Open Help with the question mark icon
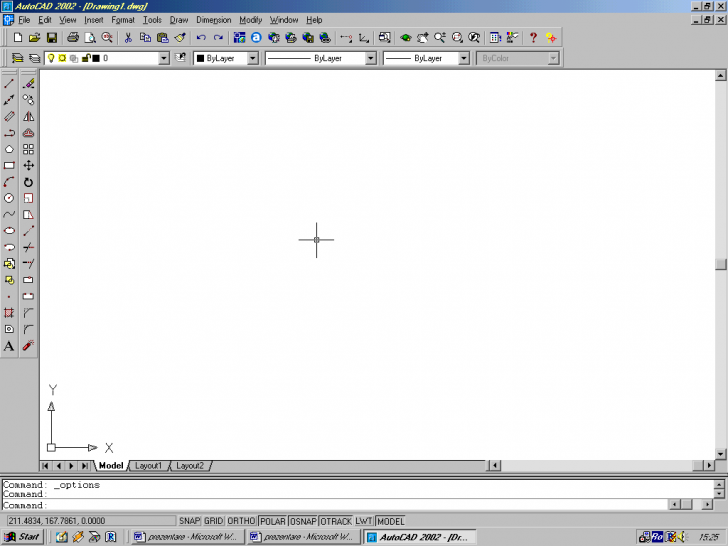 (x=533, y=38)
